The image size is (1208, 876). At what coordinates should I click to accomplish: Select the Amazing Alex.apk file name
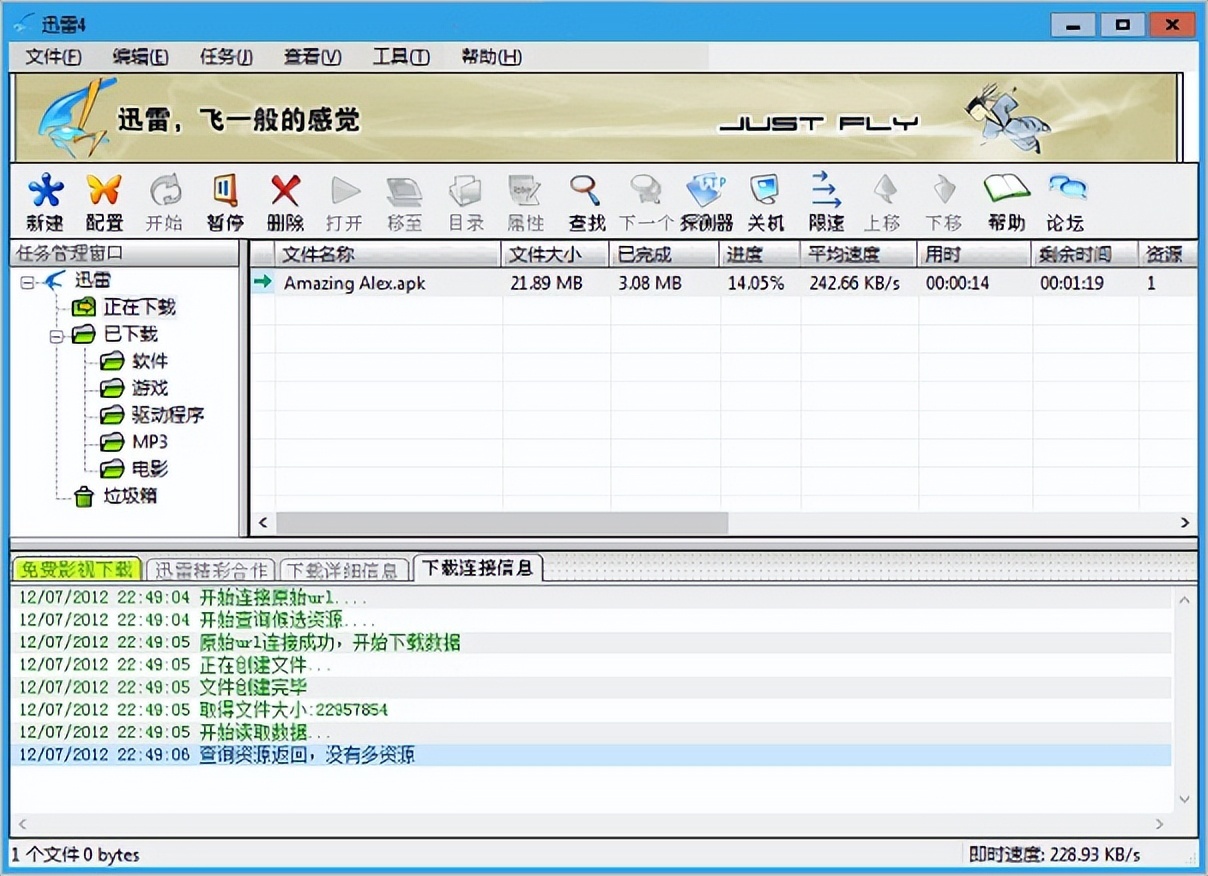click(355, 283)
